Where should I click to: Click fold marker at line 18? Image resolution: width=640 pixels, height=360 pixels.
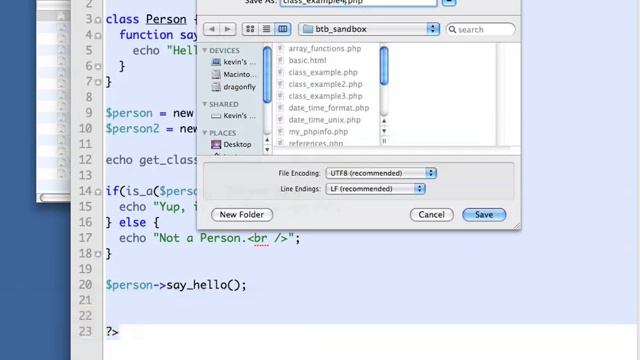98,254
